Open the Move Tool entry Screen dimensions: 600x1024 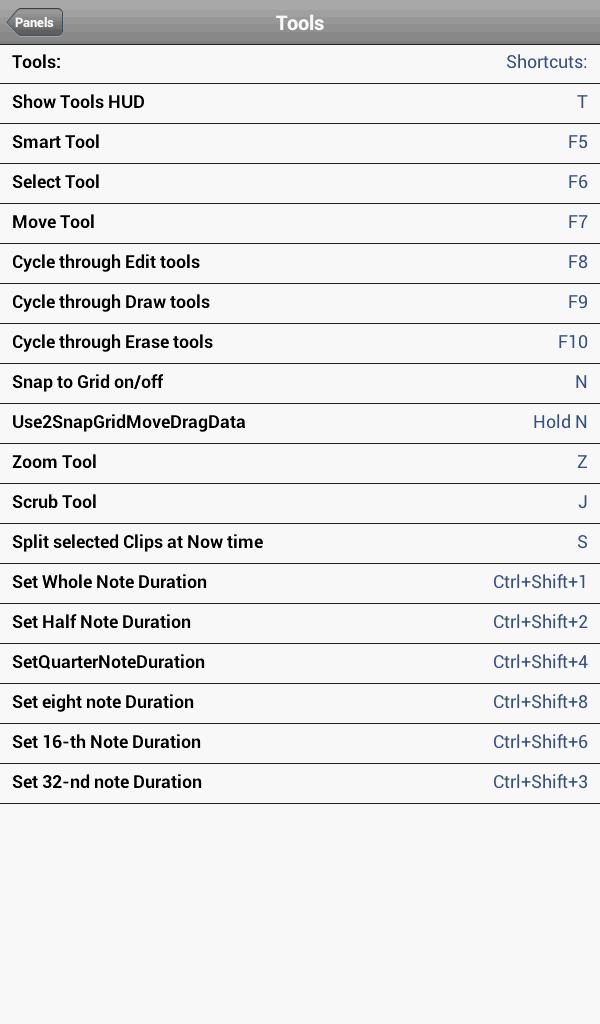pos(300,223)
